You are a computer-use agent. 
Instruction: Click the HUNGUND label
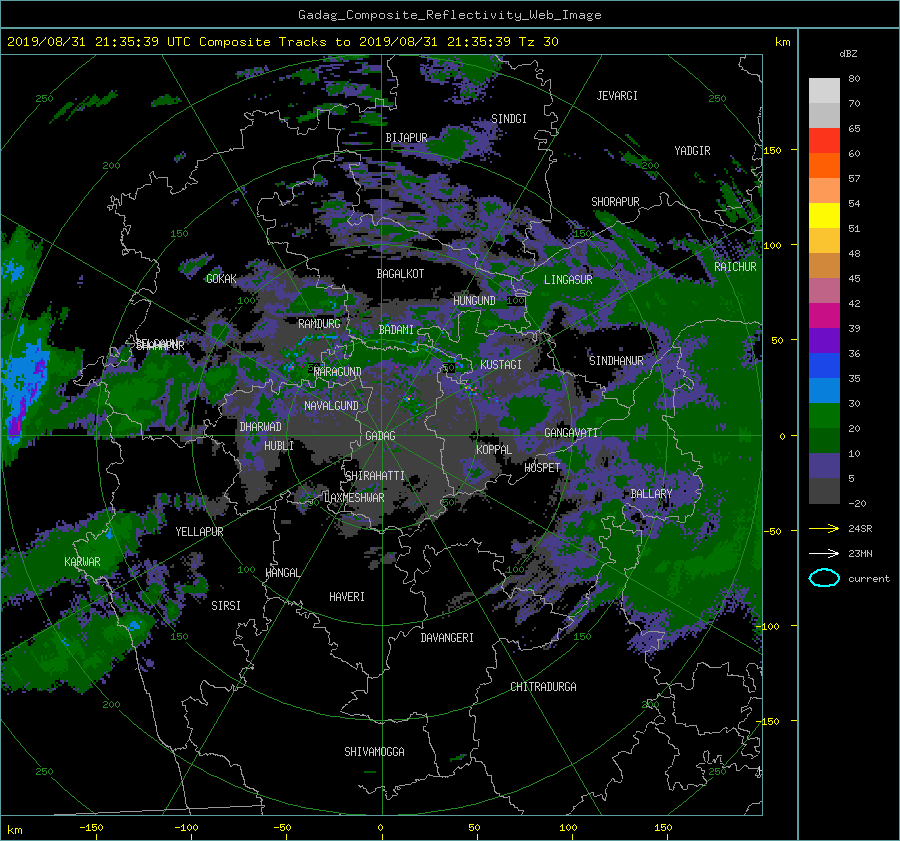[474, 301]
